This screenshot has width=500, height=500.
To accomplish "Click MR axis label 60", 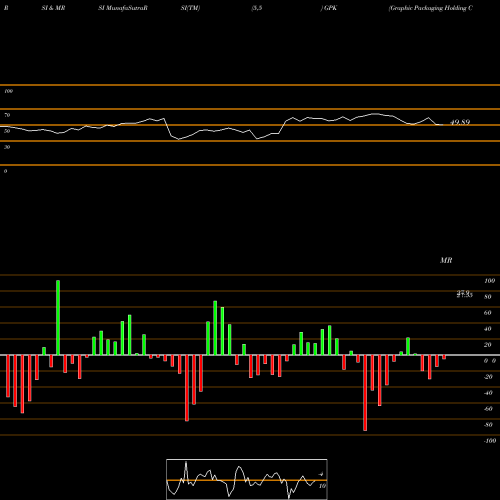I will [488, 313].
